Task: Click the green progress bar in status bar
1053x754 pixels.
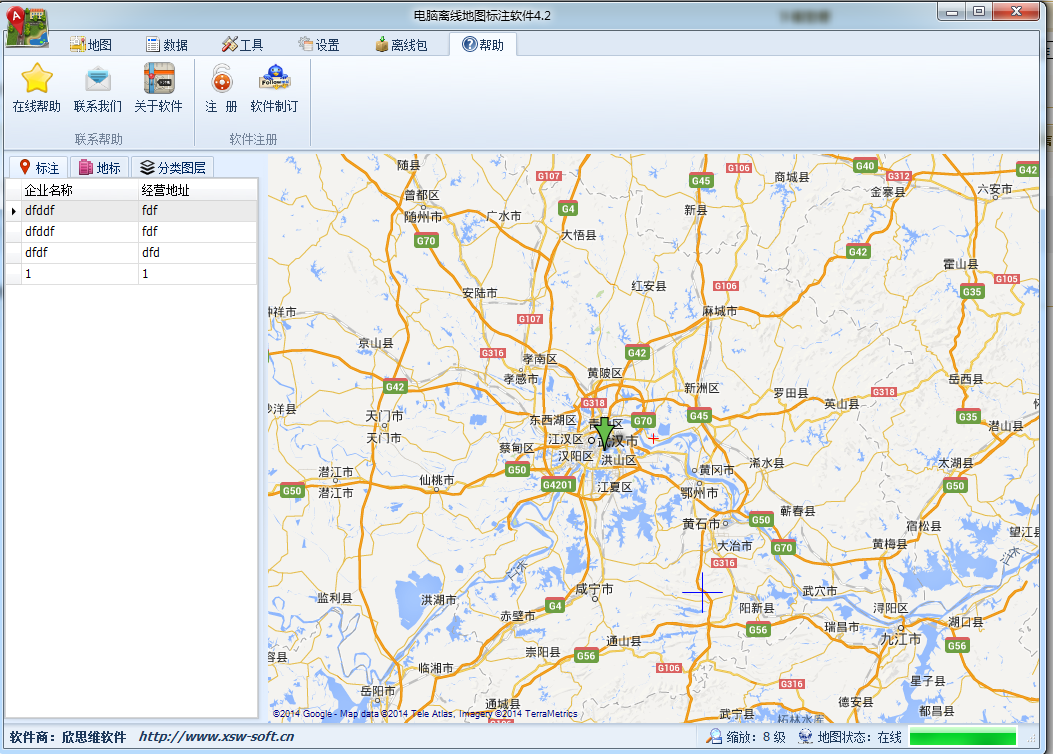Action: 962,738
